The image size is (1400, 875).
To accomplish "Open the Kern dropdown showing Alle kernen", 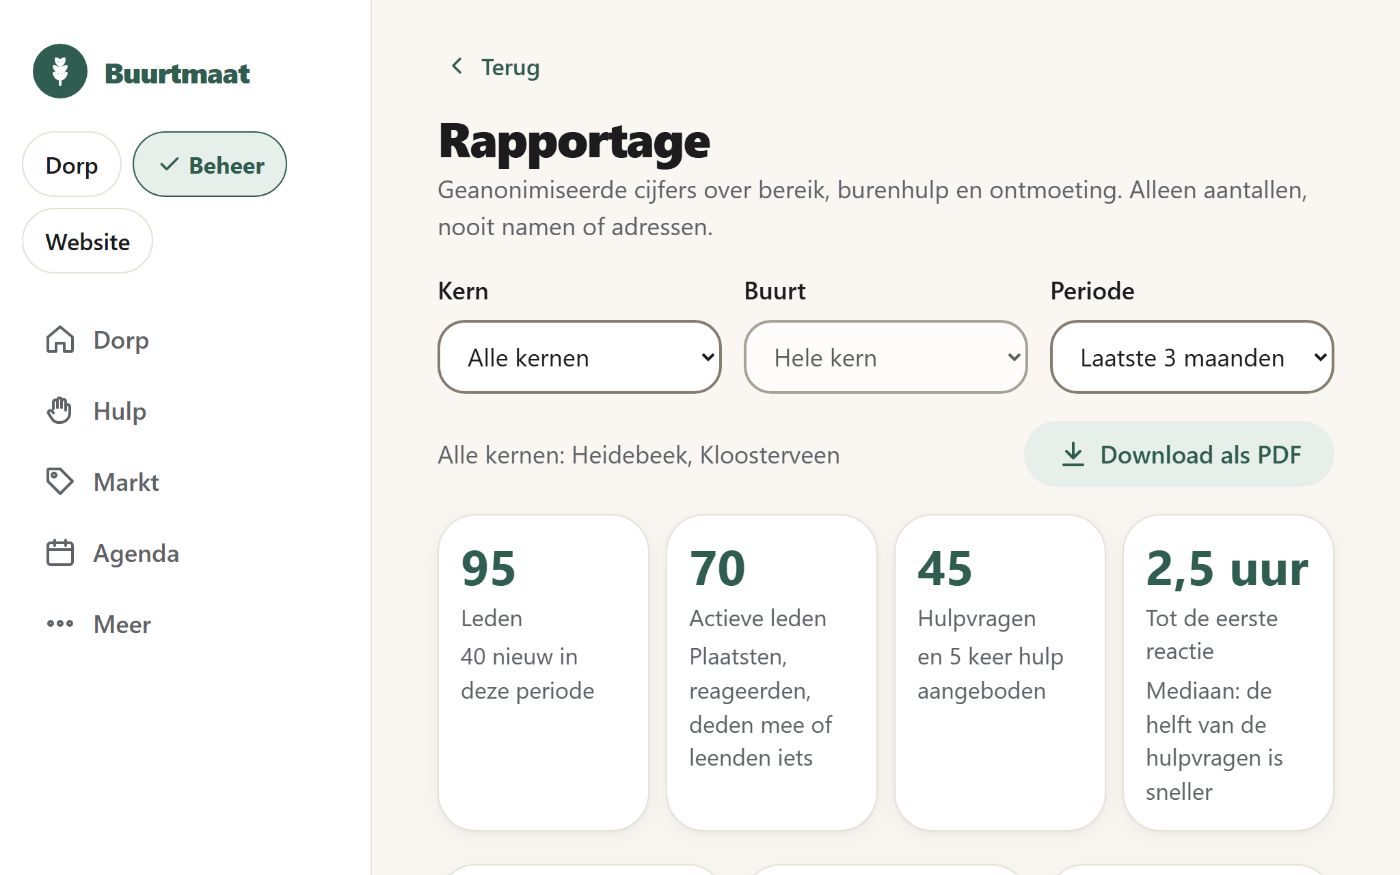I will click(x=580, y=357).
